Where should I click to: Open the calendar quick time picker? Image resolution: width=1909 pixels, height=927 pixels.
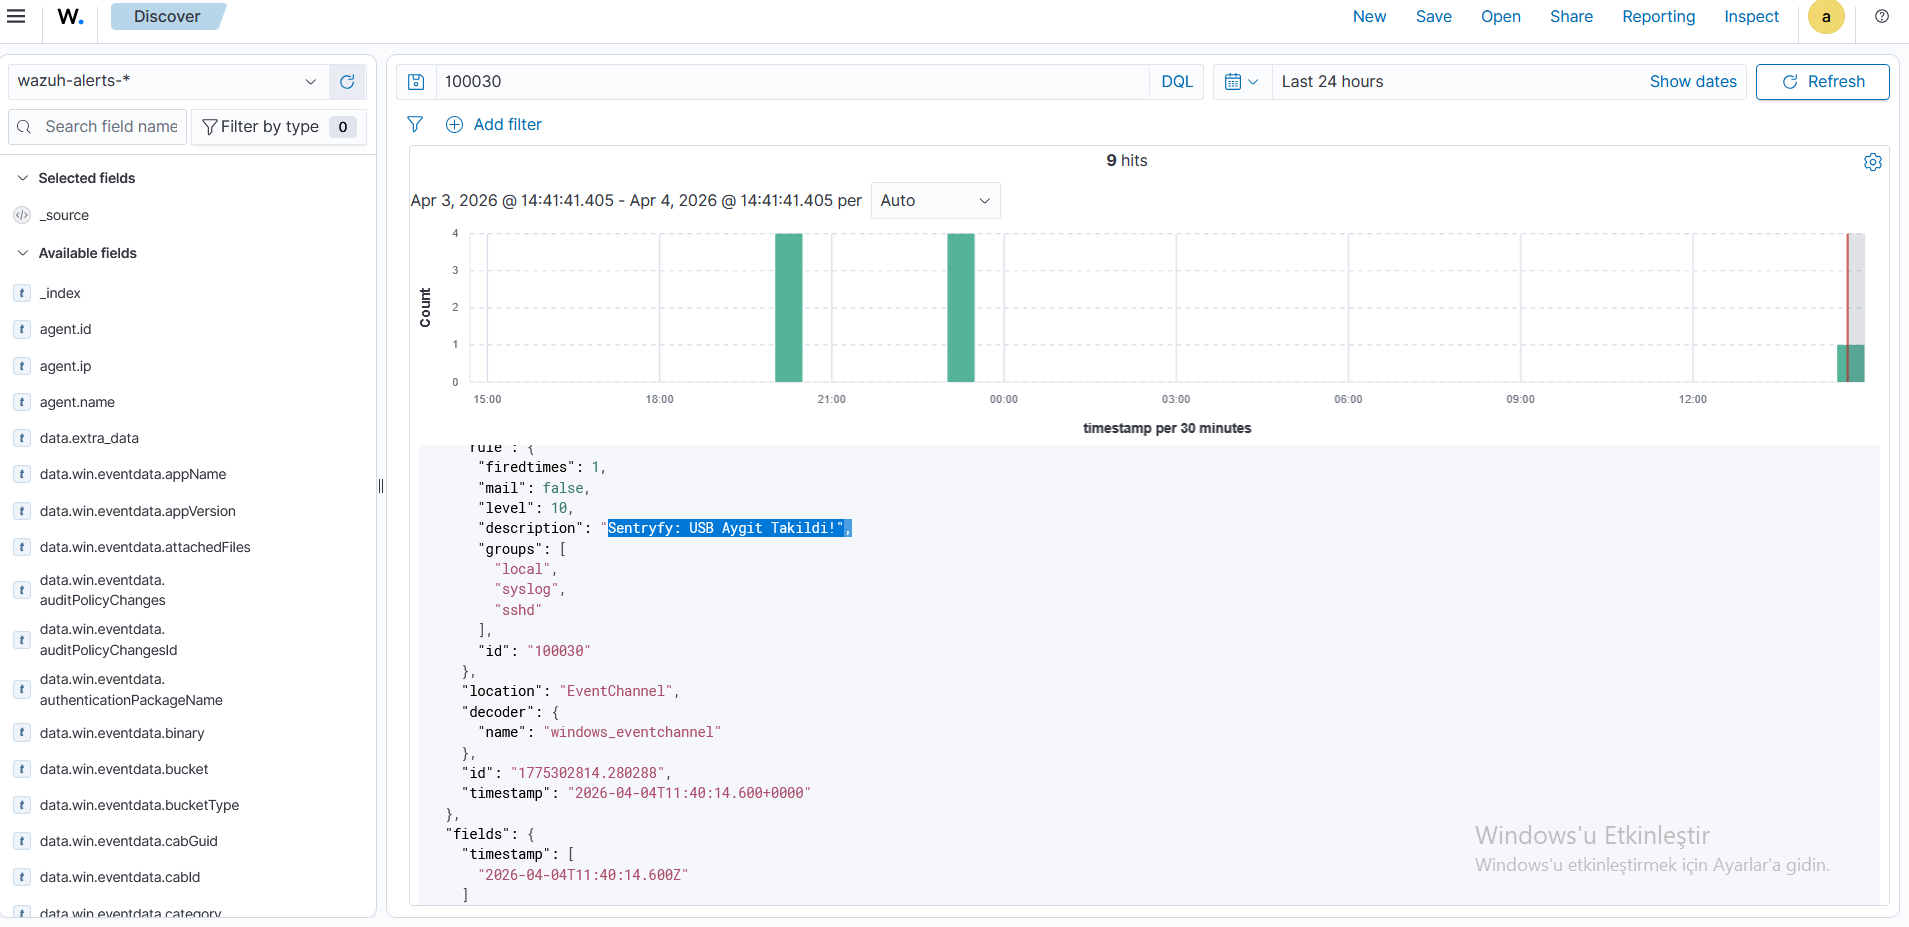[x=1241, y=82]
